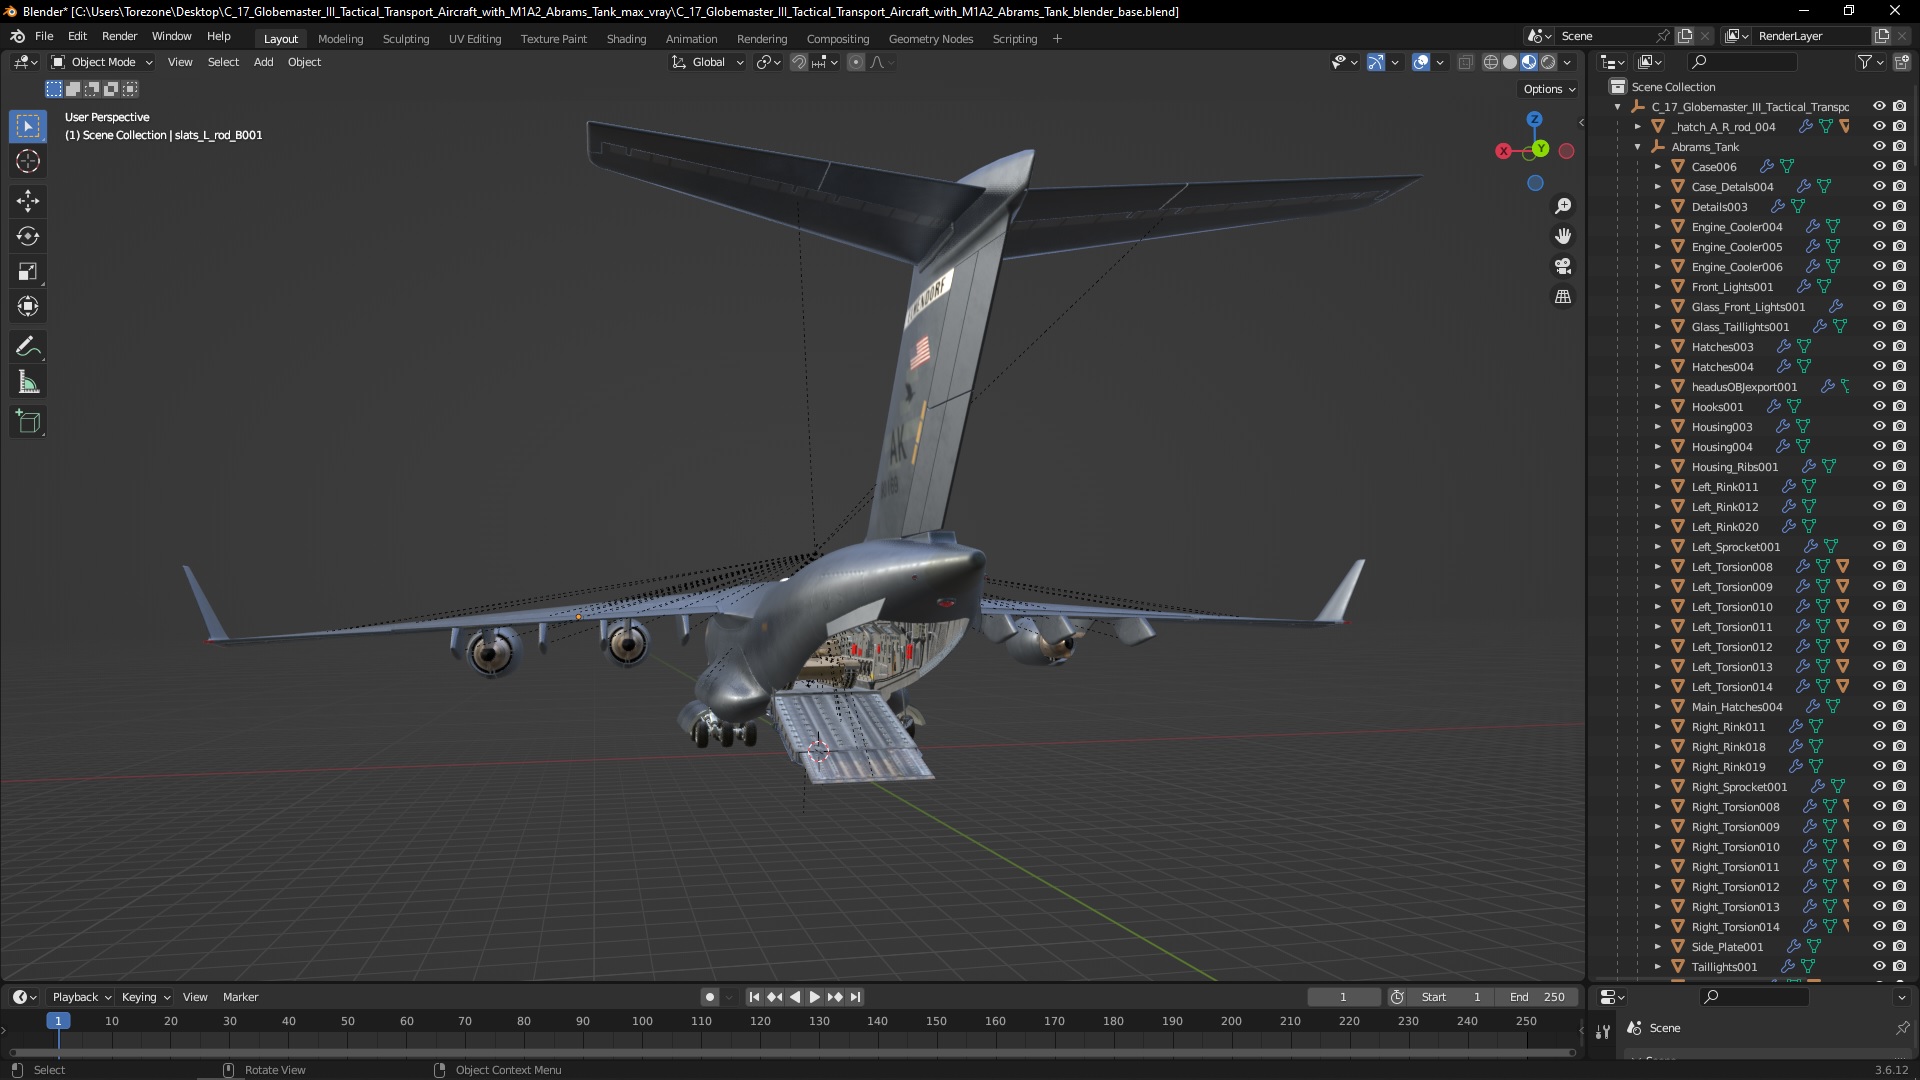Switch to rendered viewport shading
The width and height of the screenshot is (1920, 1080).
point(1548,62)
